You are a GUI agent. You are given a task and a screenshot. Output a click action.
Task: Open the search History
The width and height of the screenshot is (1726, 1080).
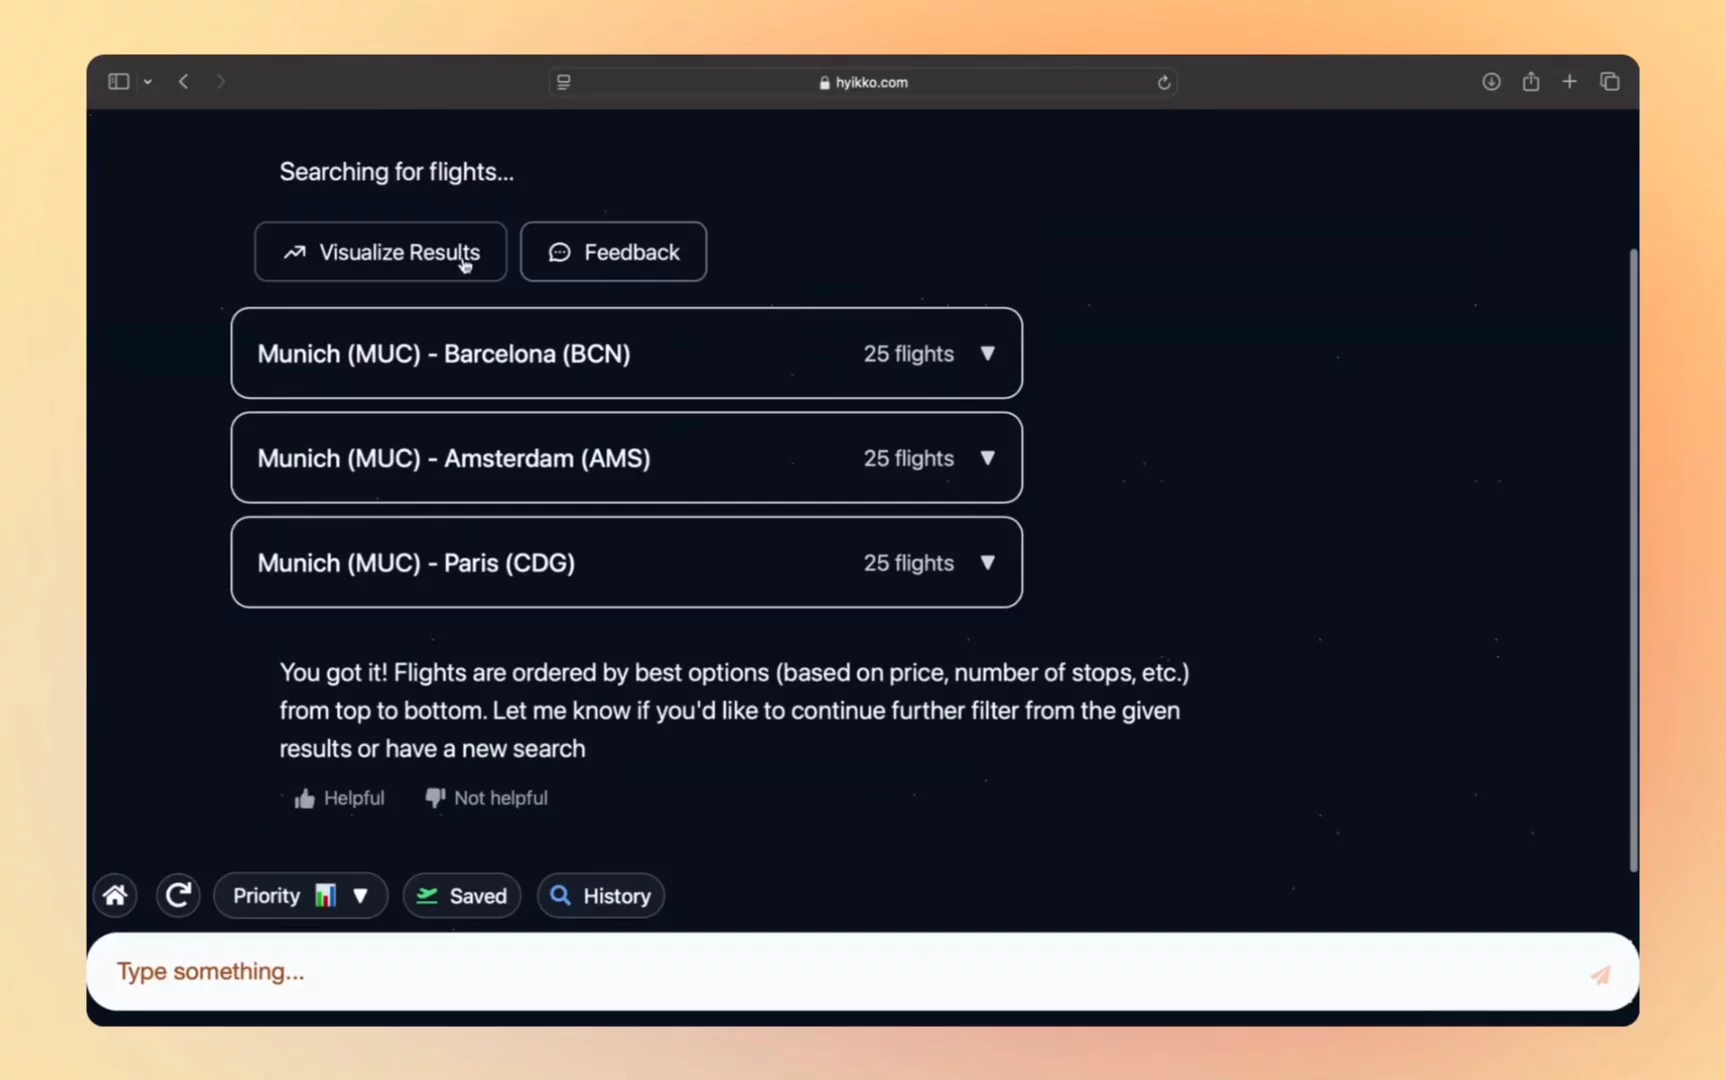(x=601, y=895)
